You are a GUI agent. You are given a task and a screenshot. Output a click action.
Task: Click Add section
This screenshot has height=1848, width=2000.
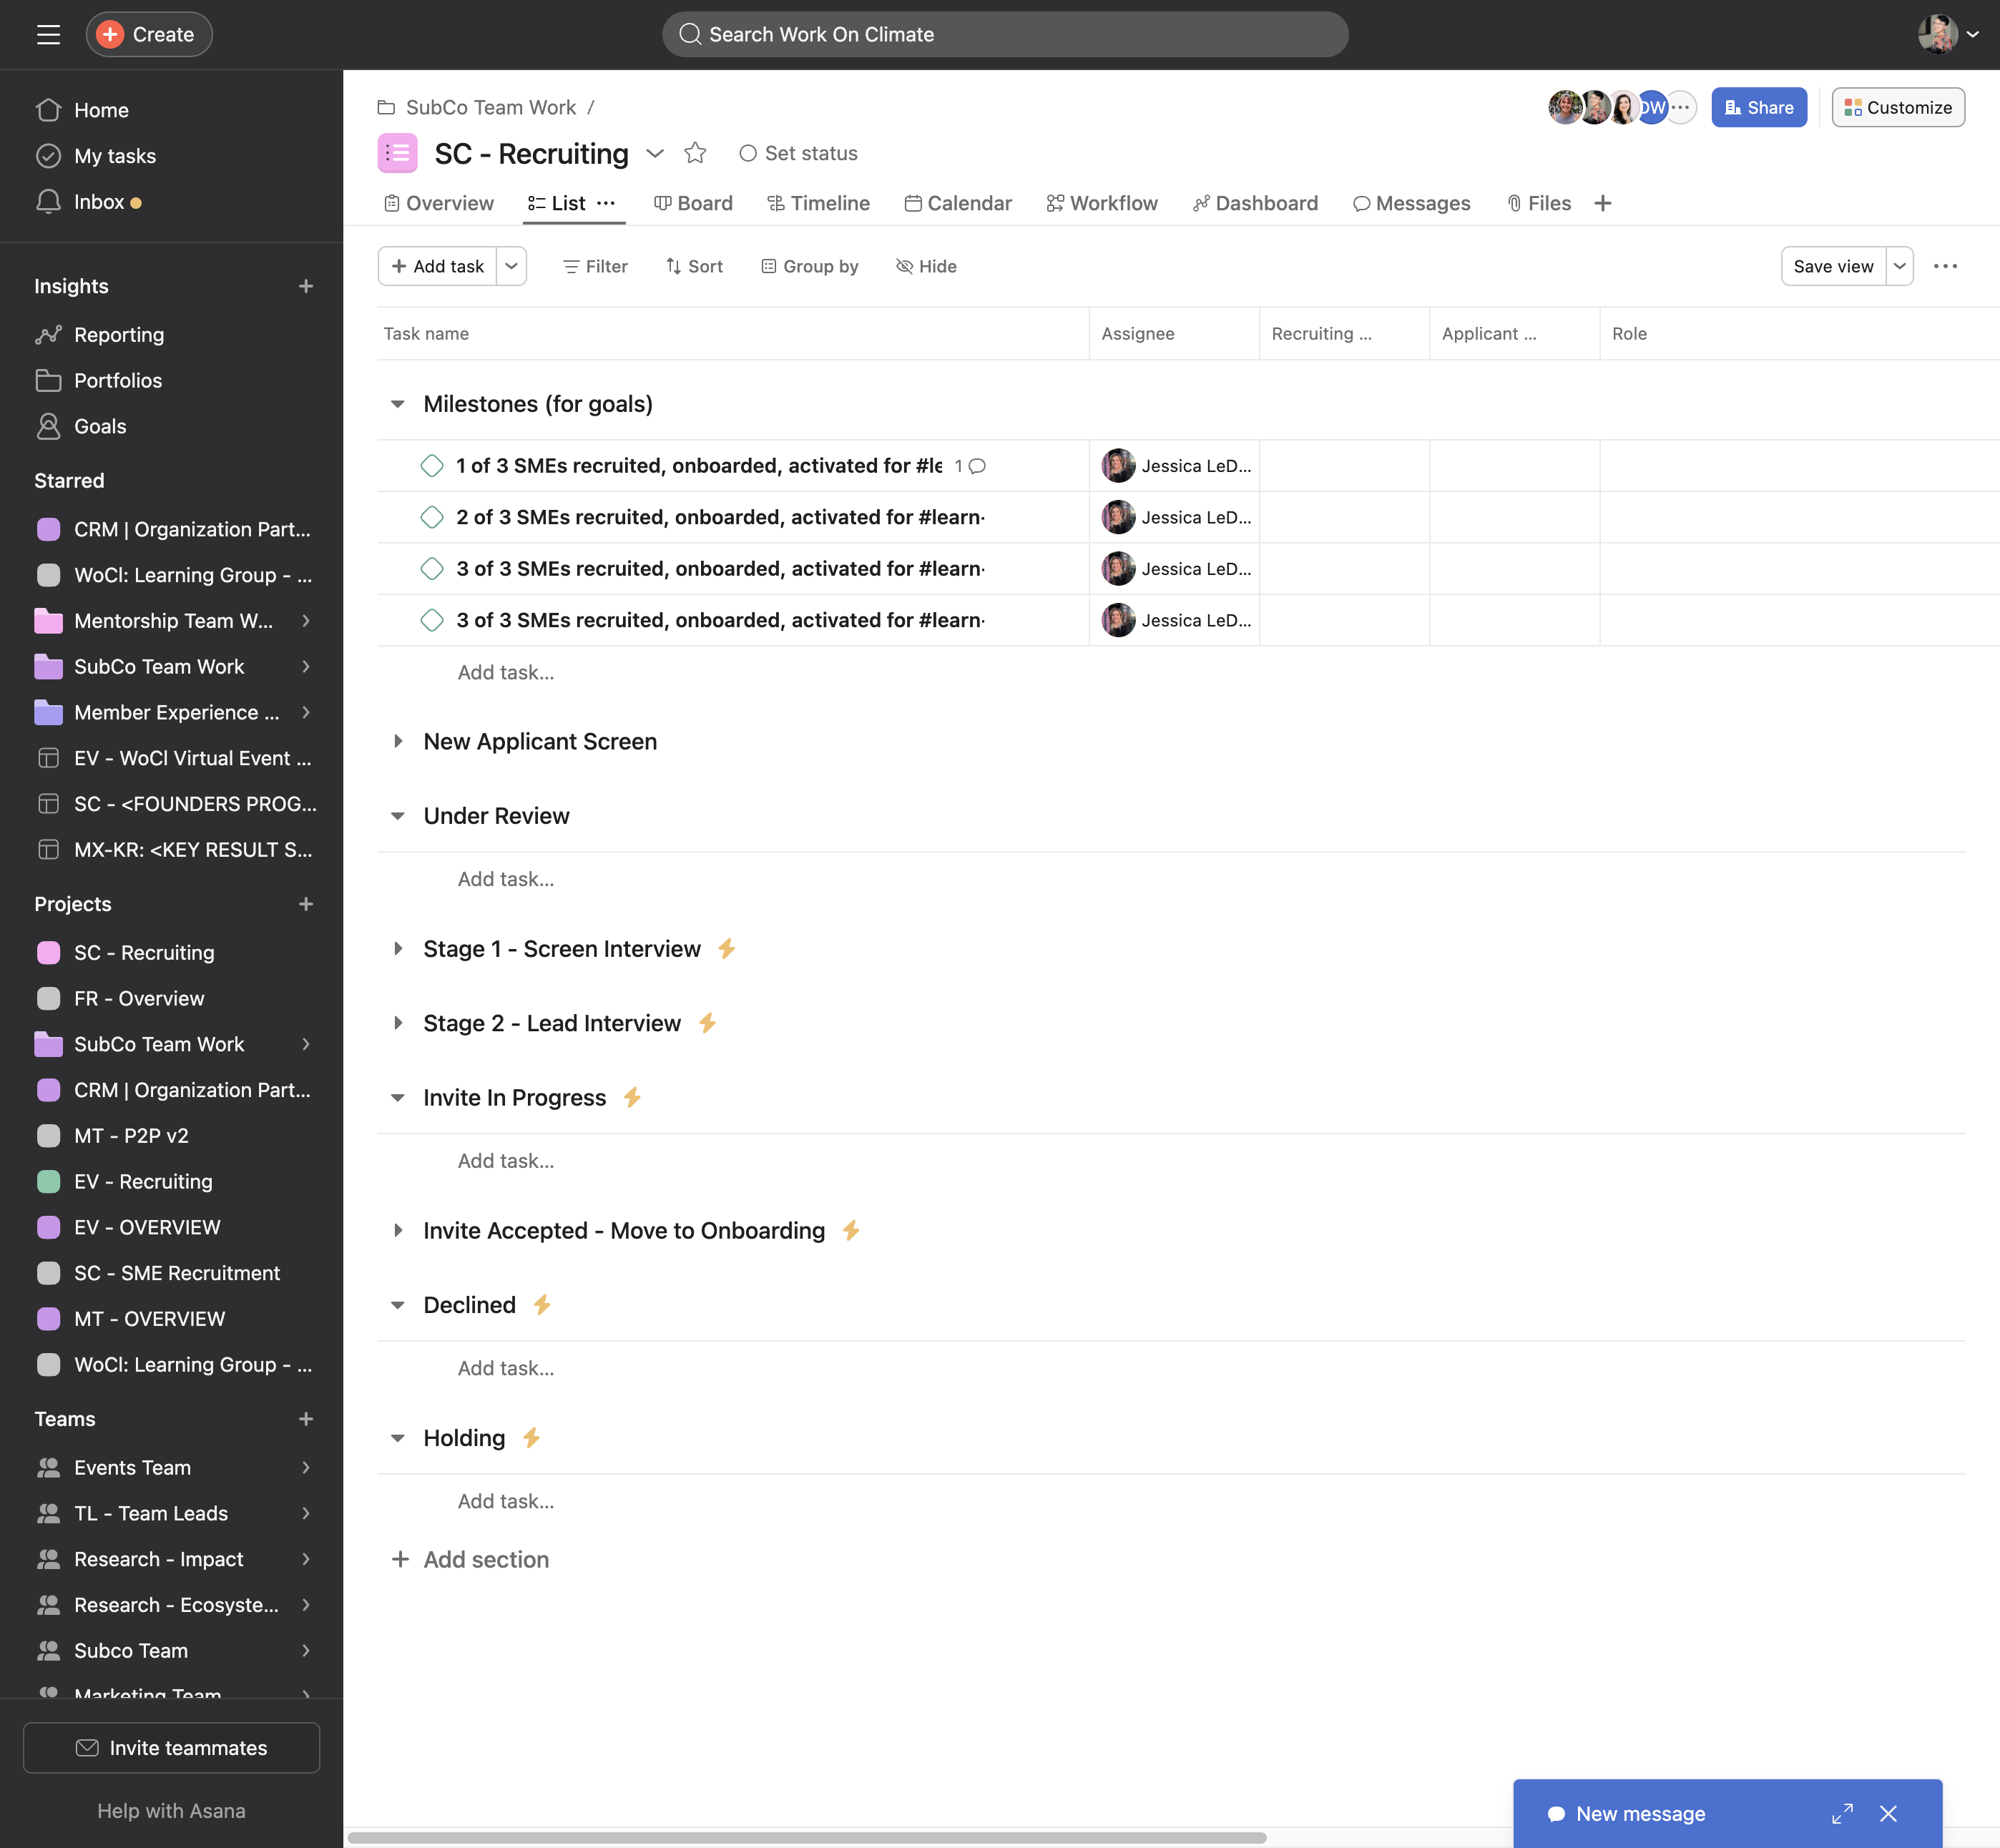[470, 1559]
